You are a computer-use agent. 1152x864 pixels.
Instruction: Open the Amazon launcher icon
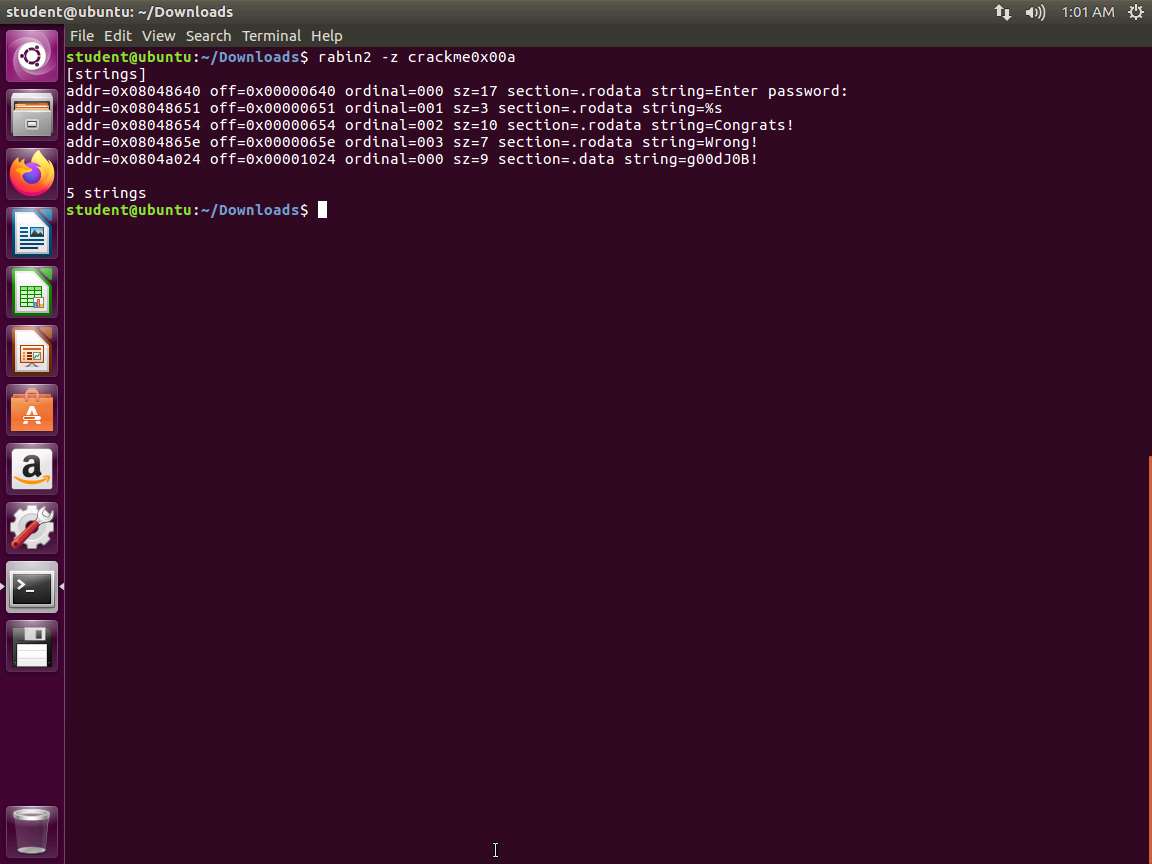[32, 469]
